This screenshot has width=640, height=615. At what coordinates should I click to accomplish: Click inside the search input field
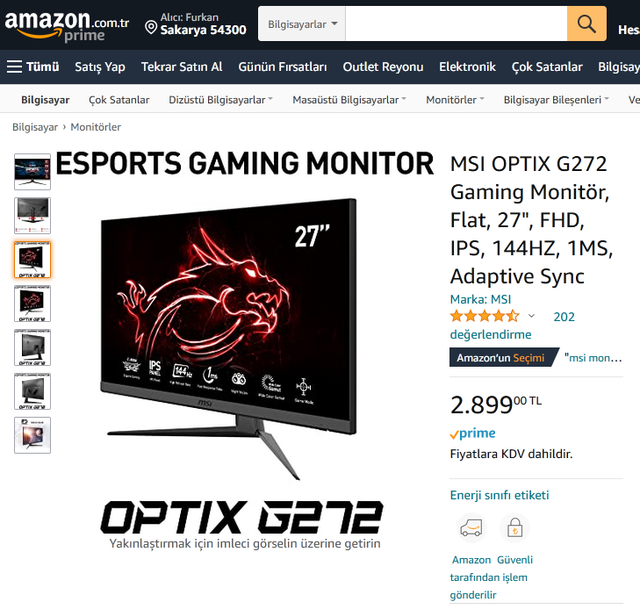pos(456,24)
